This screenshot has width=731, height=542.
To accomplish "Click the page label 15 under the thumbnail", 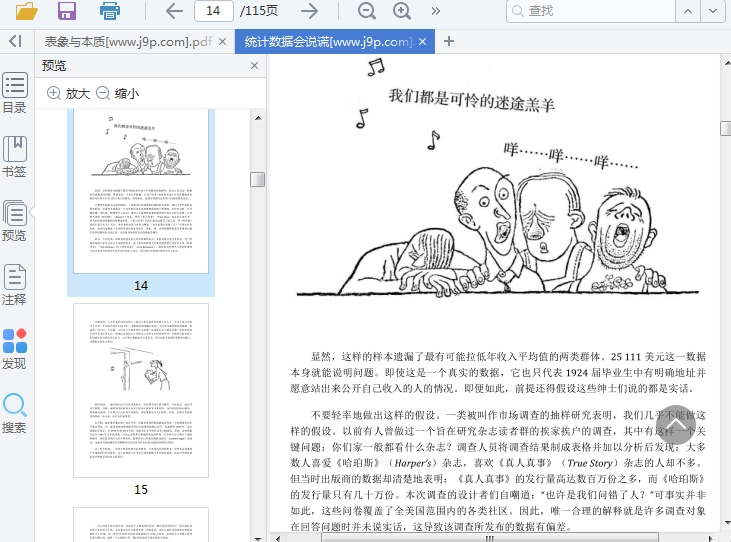I will (x=141, y=489).
